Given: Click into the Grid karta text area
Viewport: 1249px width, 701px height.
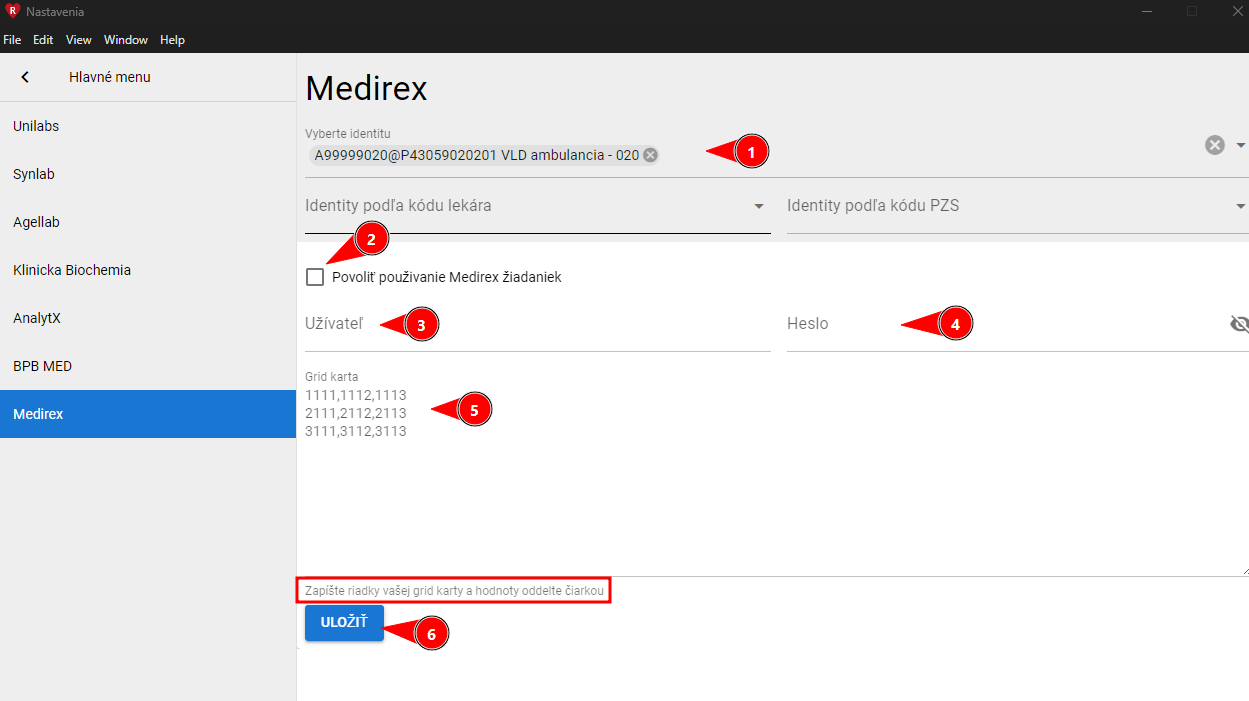Looking at the screenshot, I should [x=775, y=478].
